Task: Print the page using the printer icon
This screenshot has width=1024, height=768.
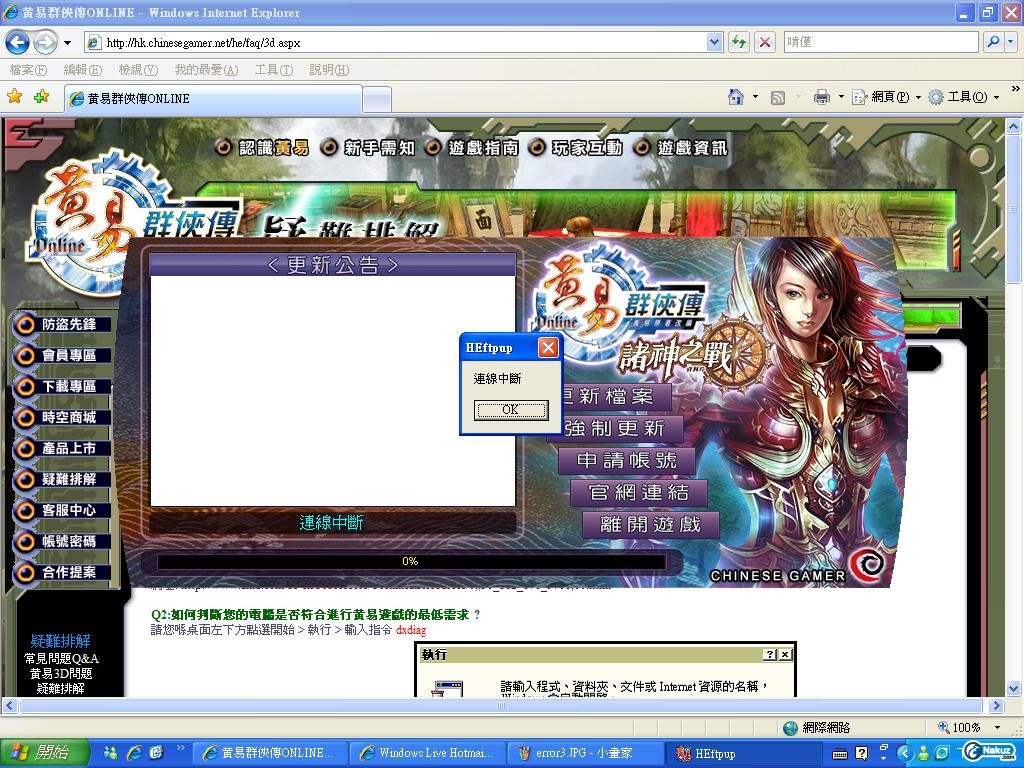Action: 822,97
